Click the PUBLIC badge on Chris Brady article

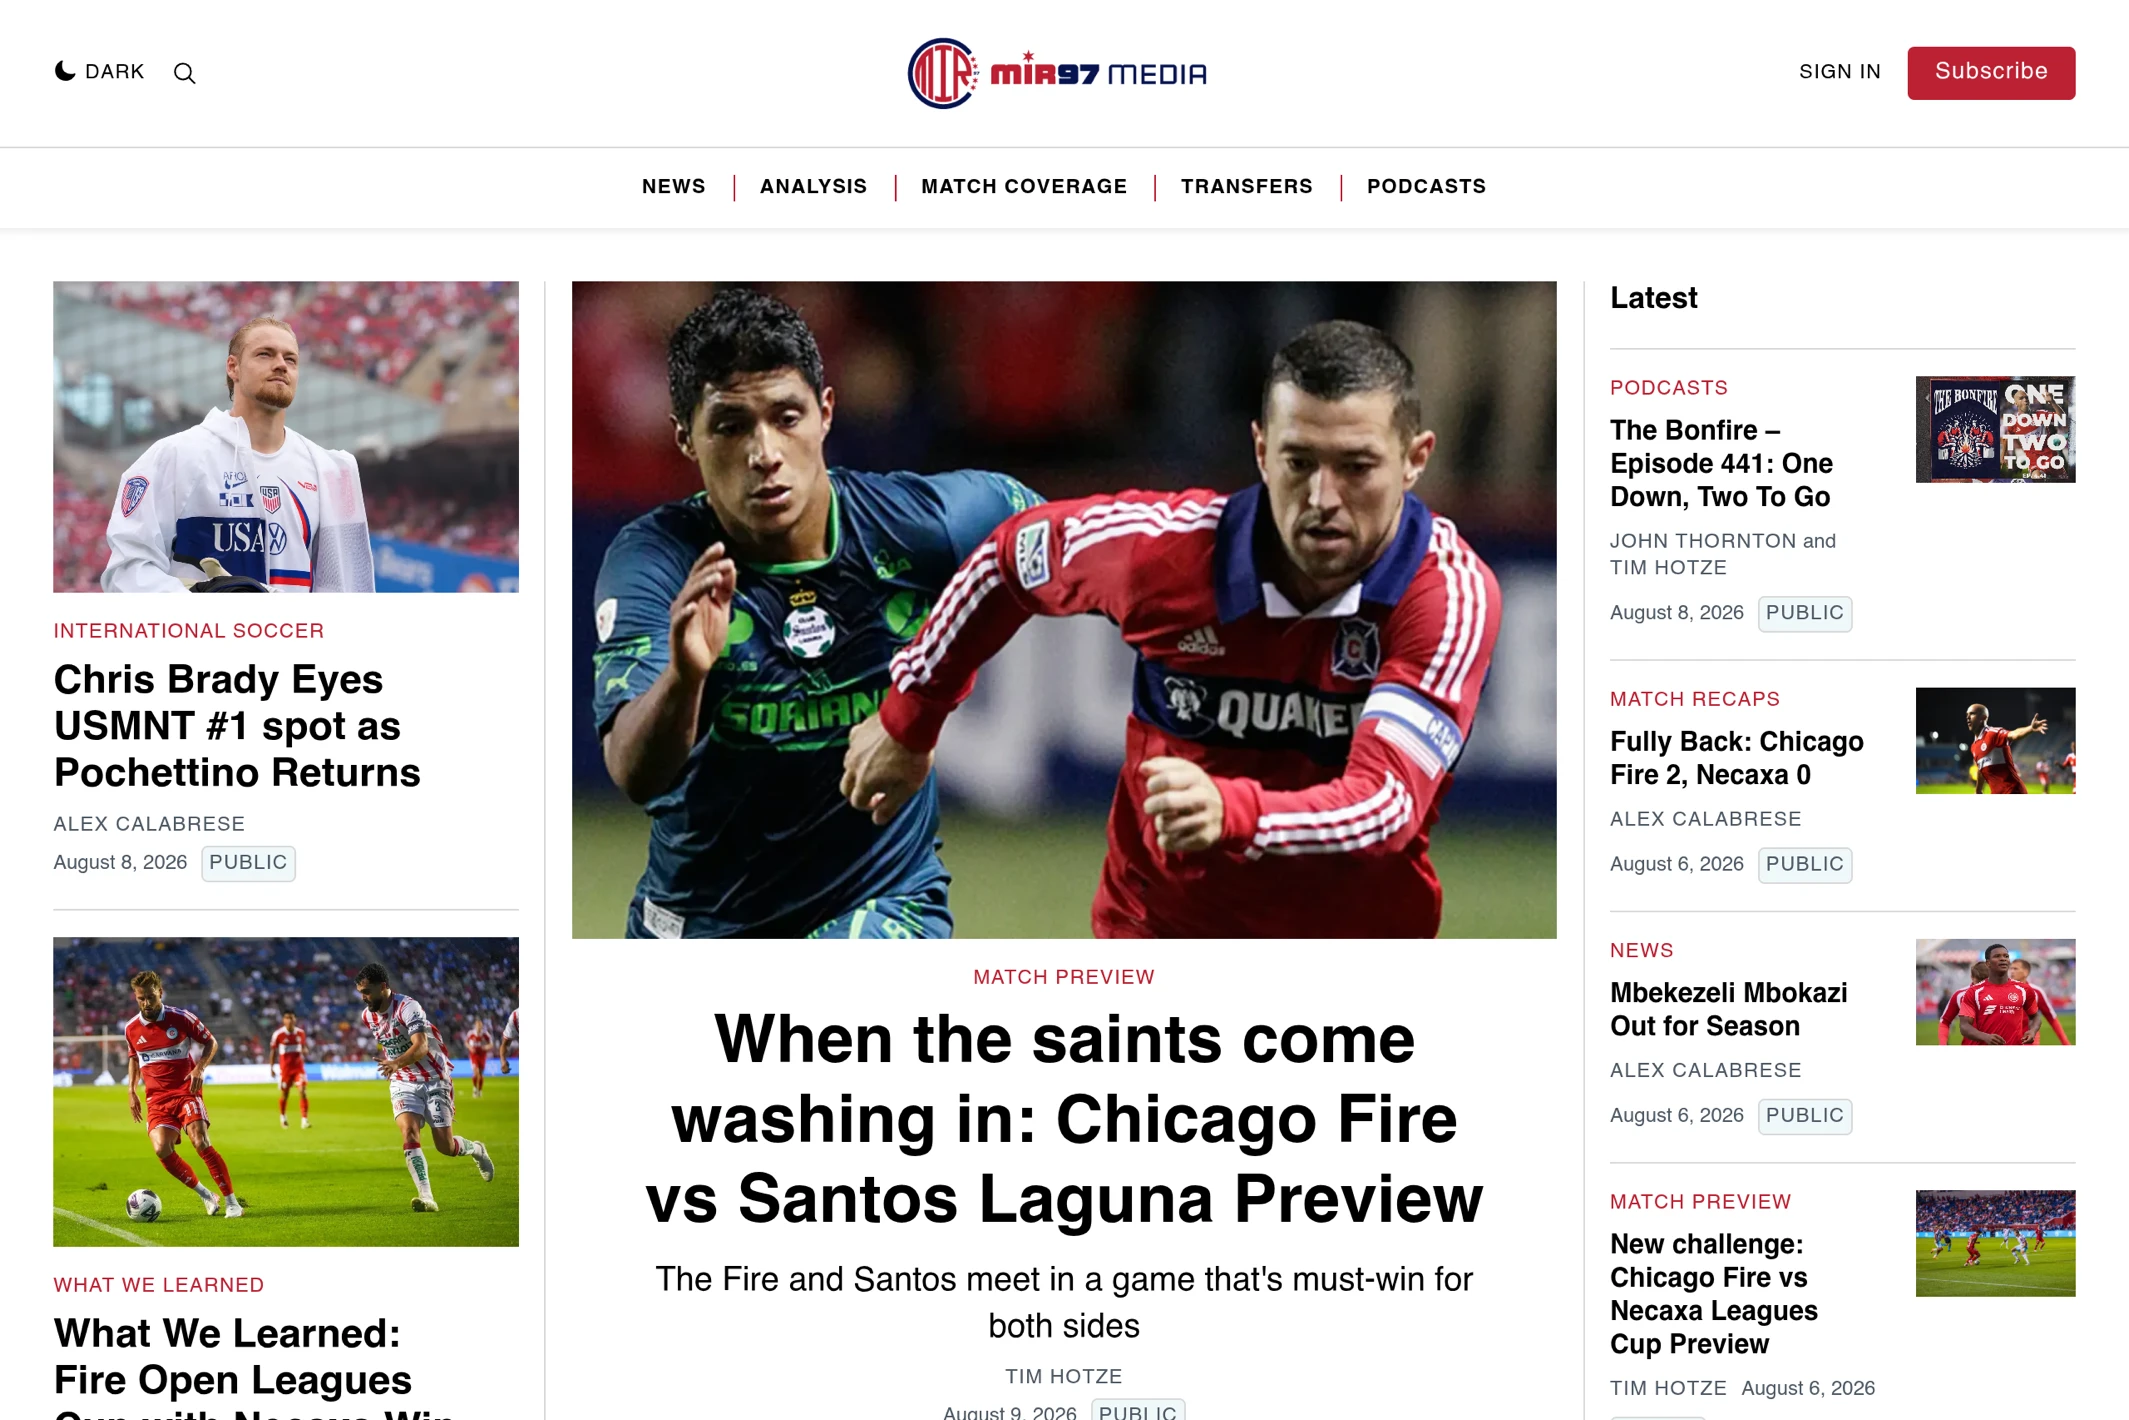[x=248, y=862]
